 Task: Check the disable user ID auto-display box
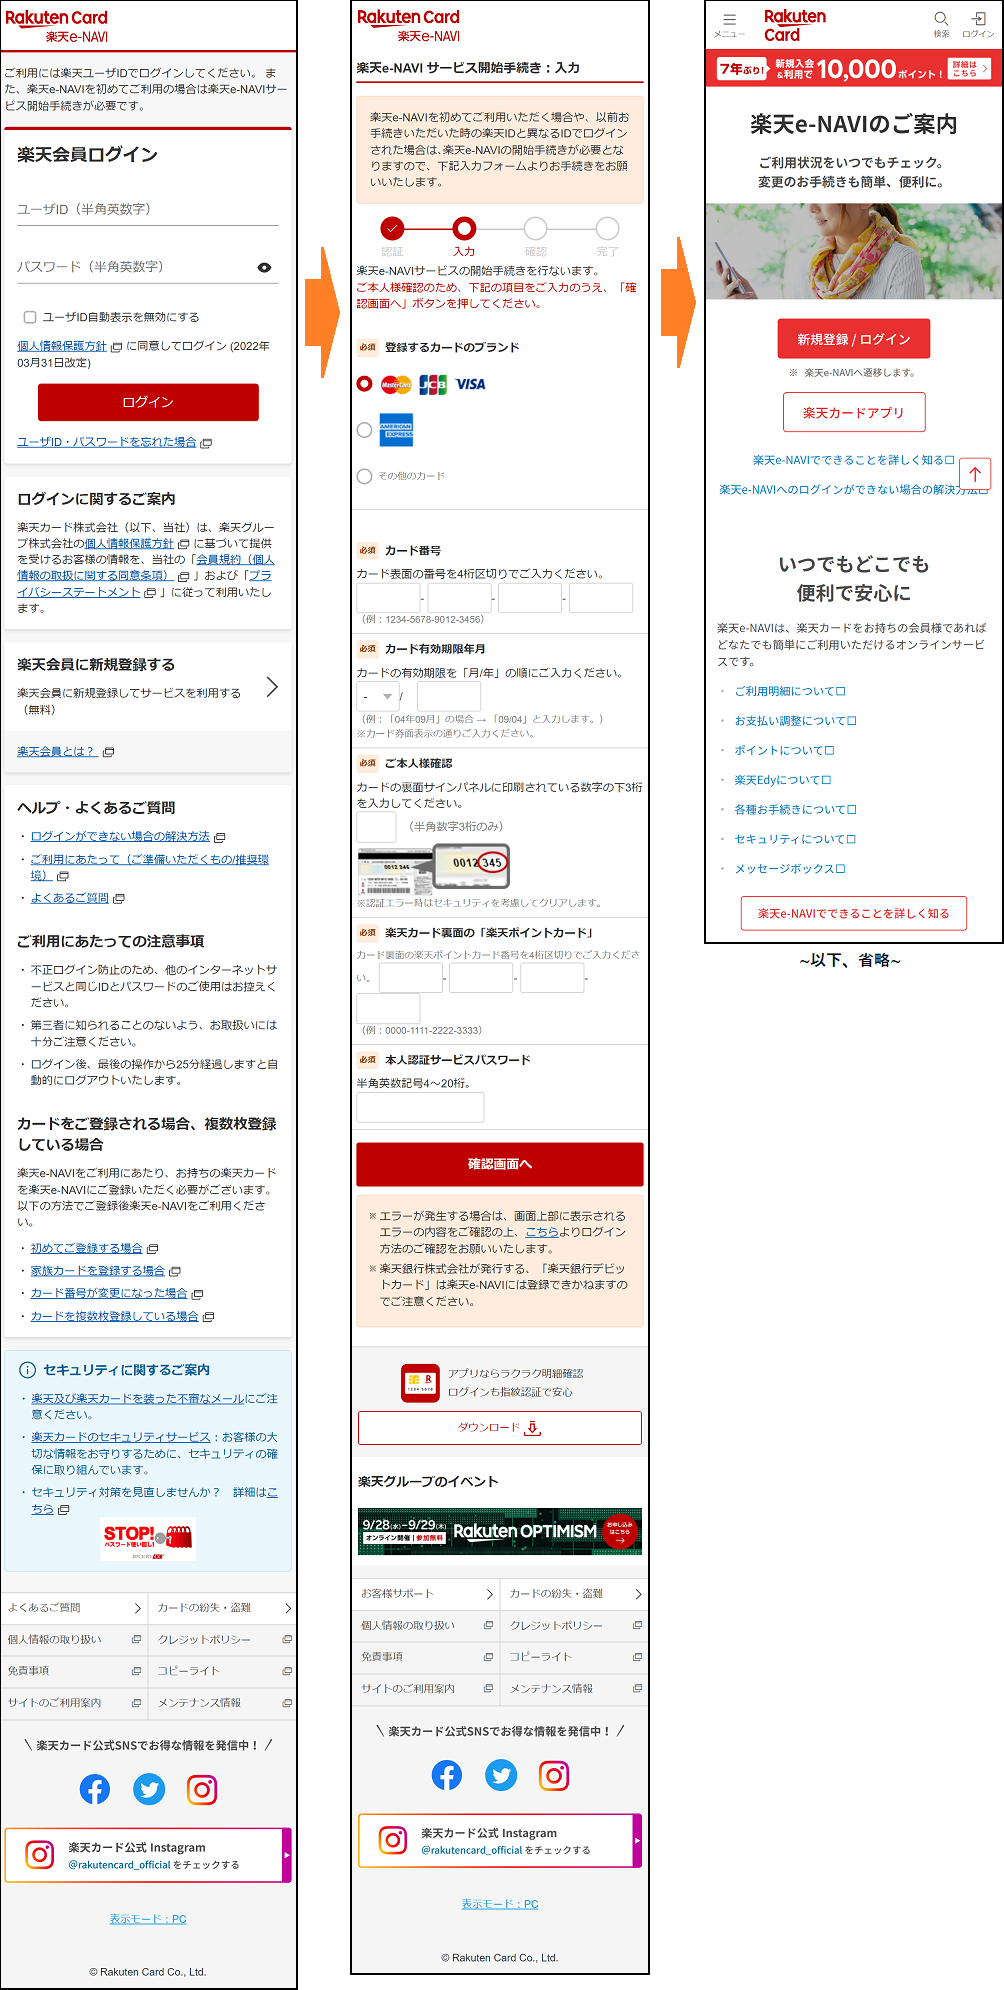[30, 317]
